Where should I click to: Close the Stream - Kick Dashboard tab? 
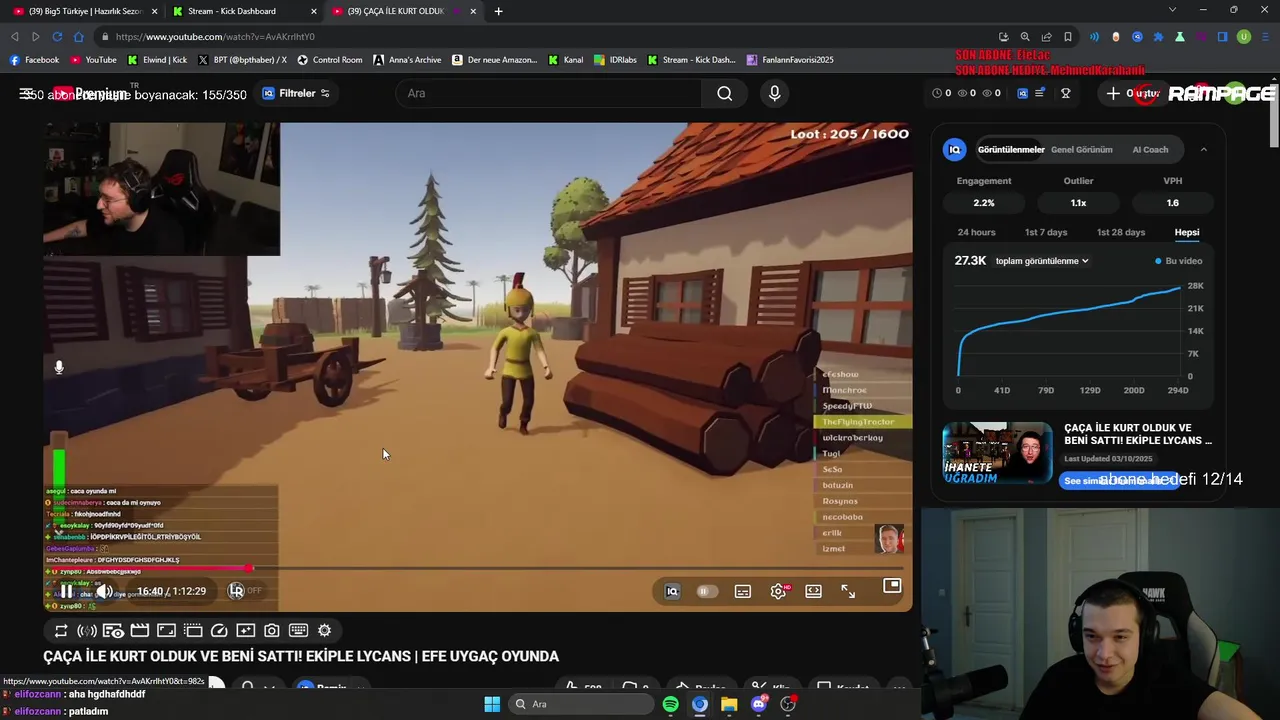(314, 11)
